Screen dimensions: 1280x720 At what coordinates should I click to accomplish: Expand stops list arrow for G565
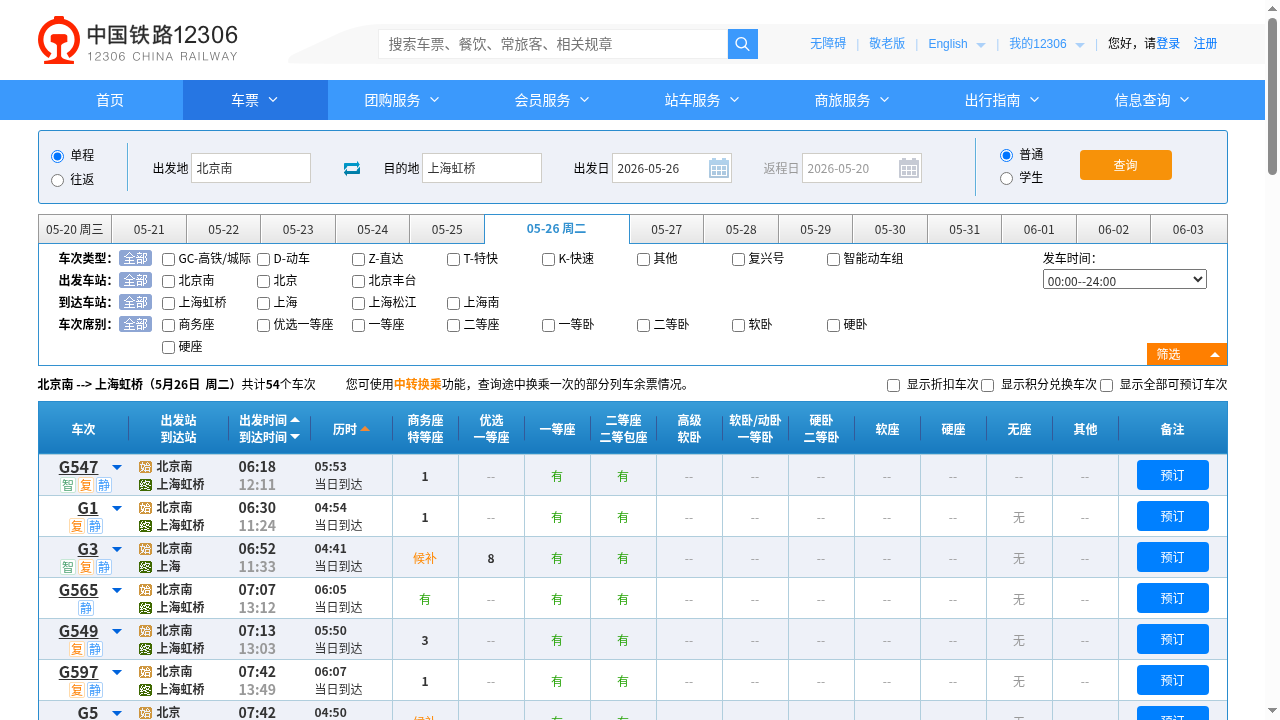point(117,590)
